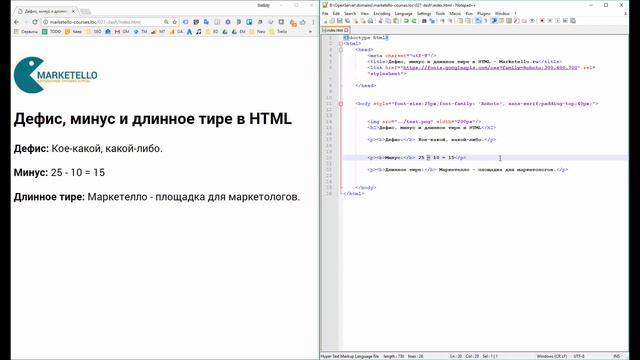The height and width of the screenshot is (360, 640).
Task: Open a new tab in Chrome
Action: pos(86,11)
